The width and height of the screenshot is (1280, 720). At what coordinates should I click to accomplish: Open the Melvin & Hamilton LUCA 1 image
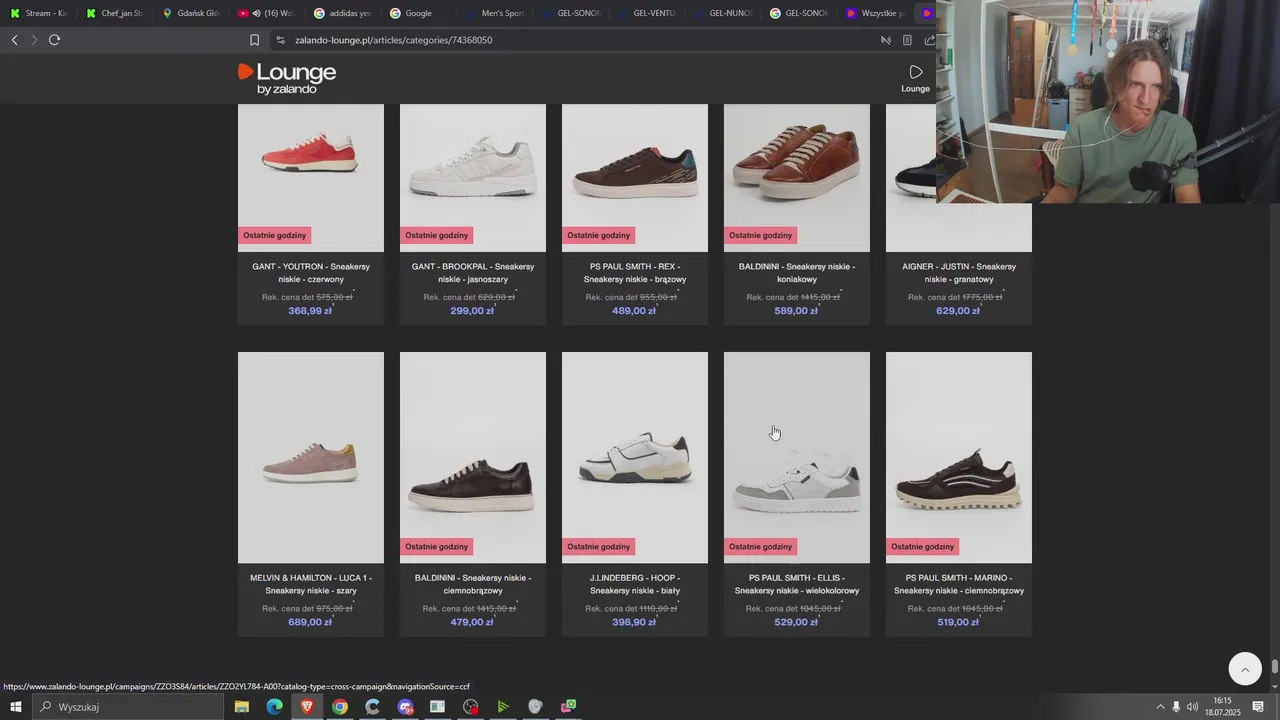pyautogui.click(x=311, y=457)
